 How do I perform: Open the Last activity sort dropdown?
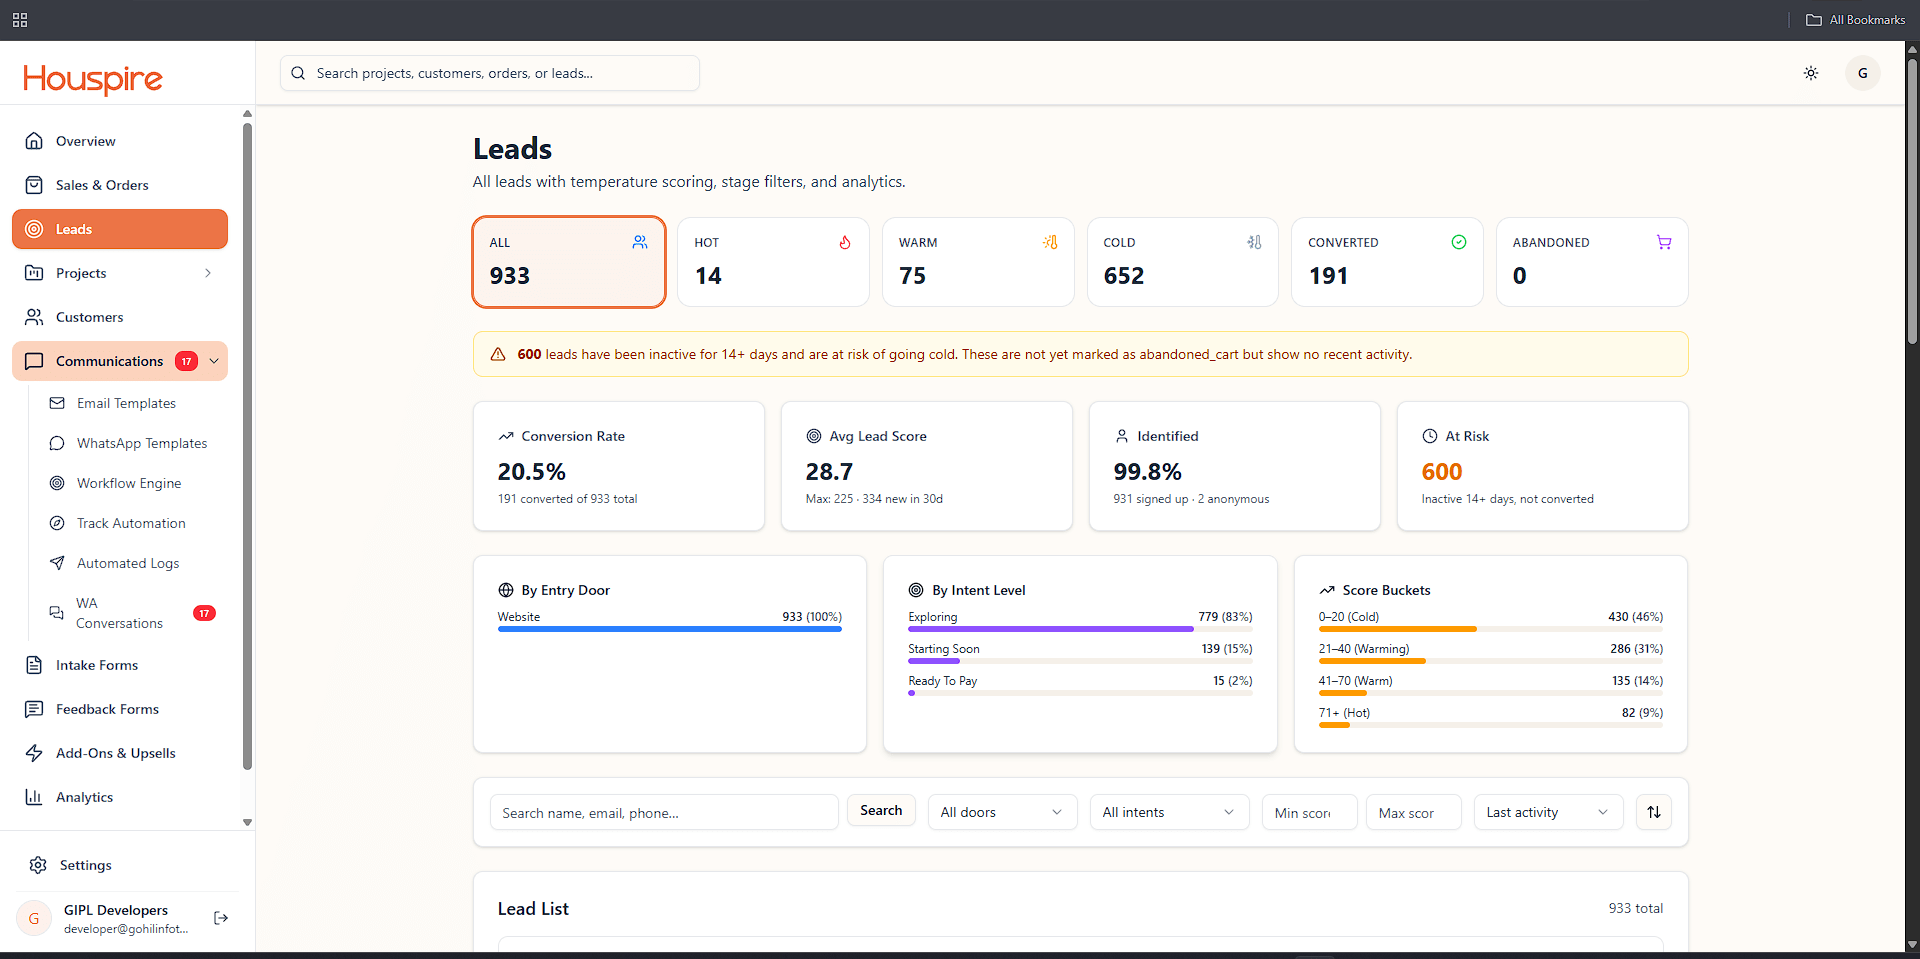(1548, 812)
